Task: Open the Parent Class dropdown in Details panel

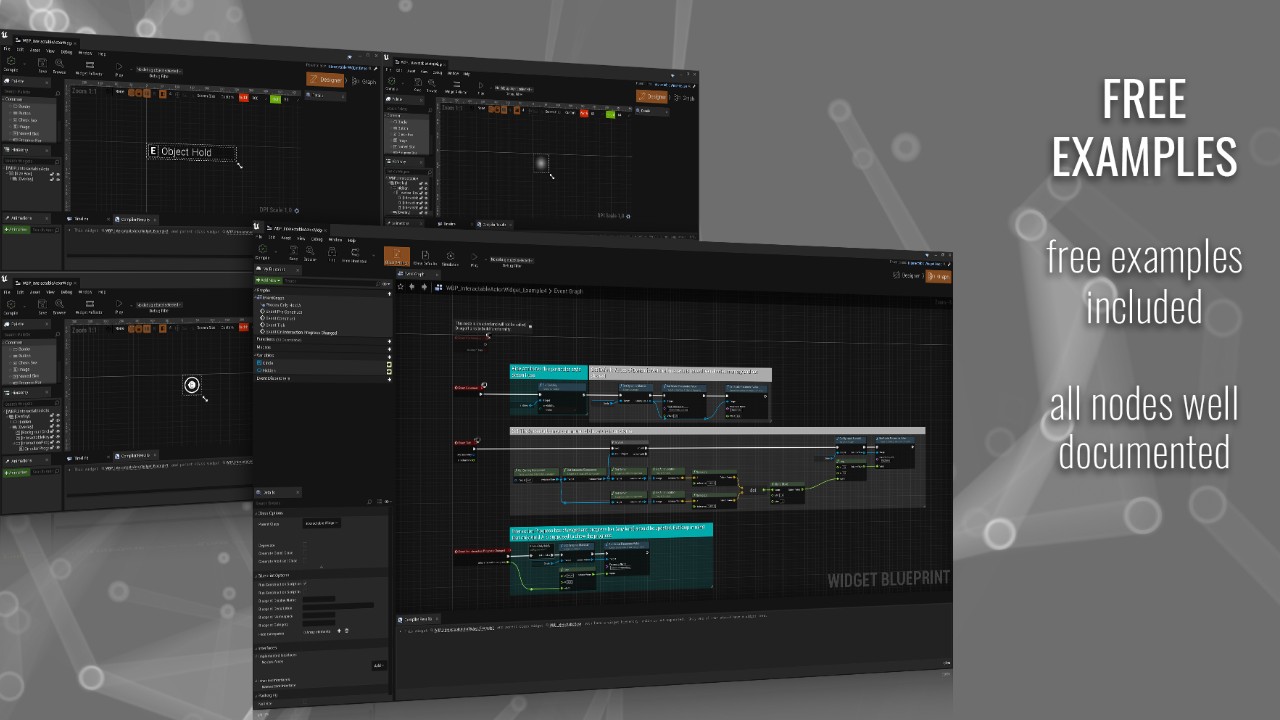Action: [322, 523]
